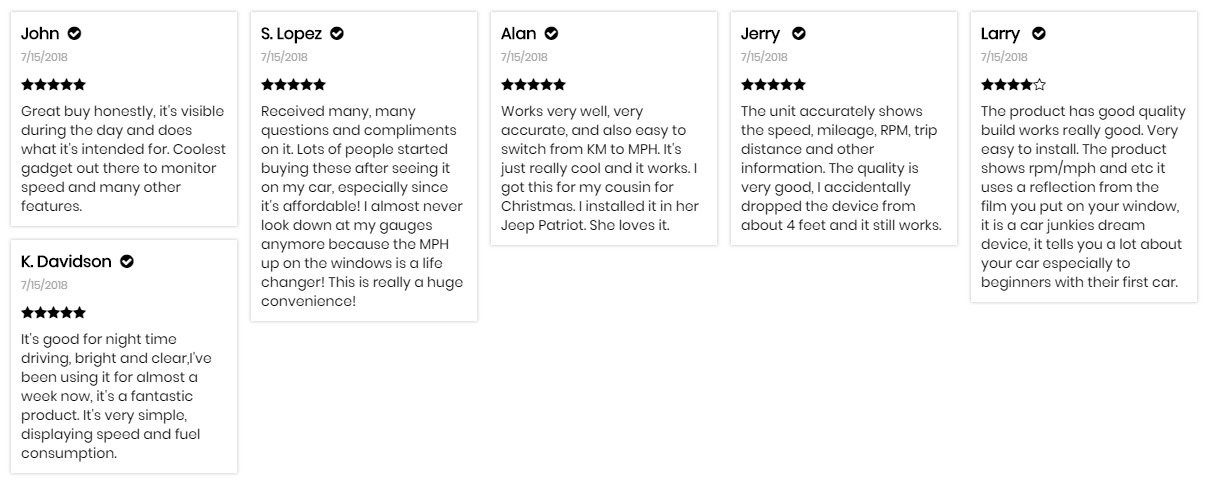Click Alan's verified checkmark icon
This screenshot has width=1212, height=489.
pyautogui.click(x=551, y=34)
